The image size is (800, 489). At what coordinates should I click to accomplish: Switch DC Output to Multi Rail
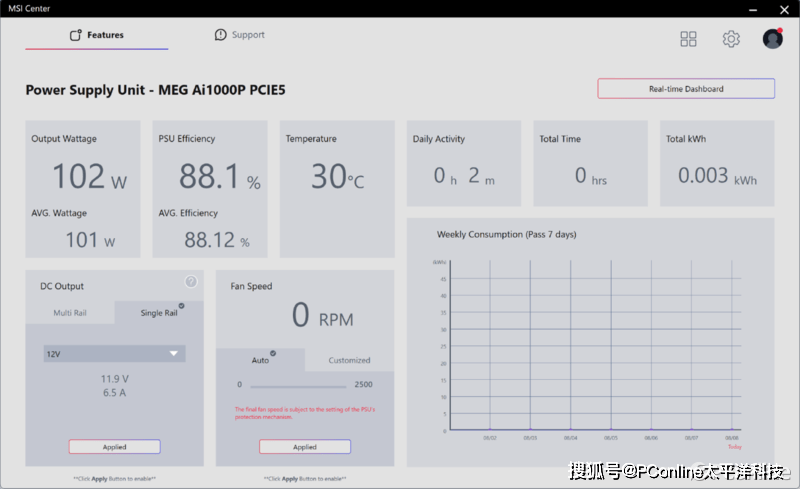tap(69, 313)
